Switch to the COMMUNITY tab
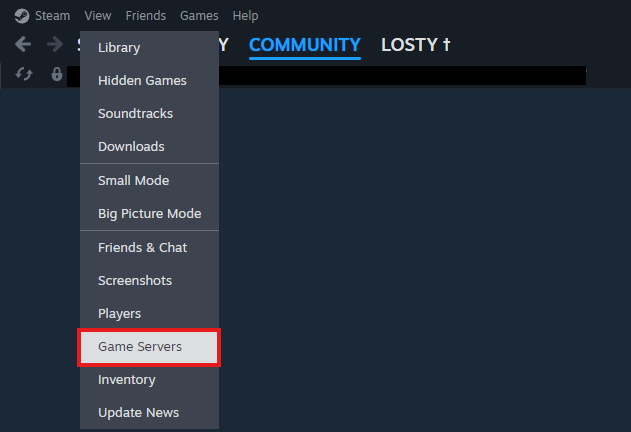 (x=305, y=45)
